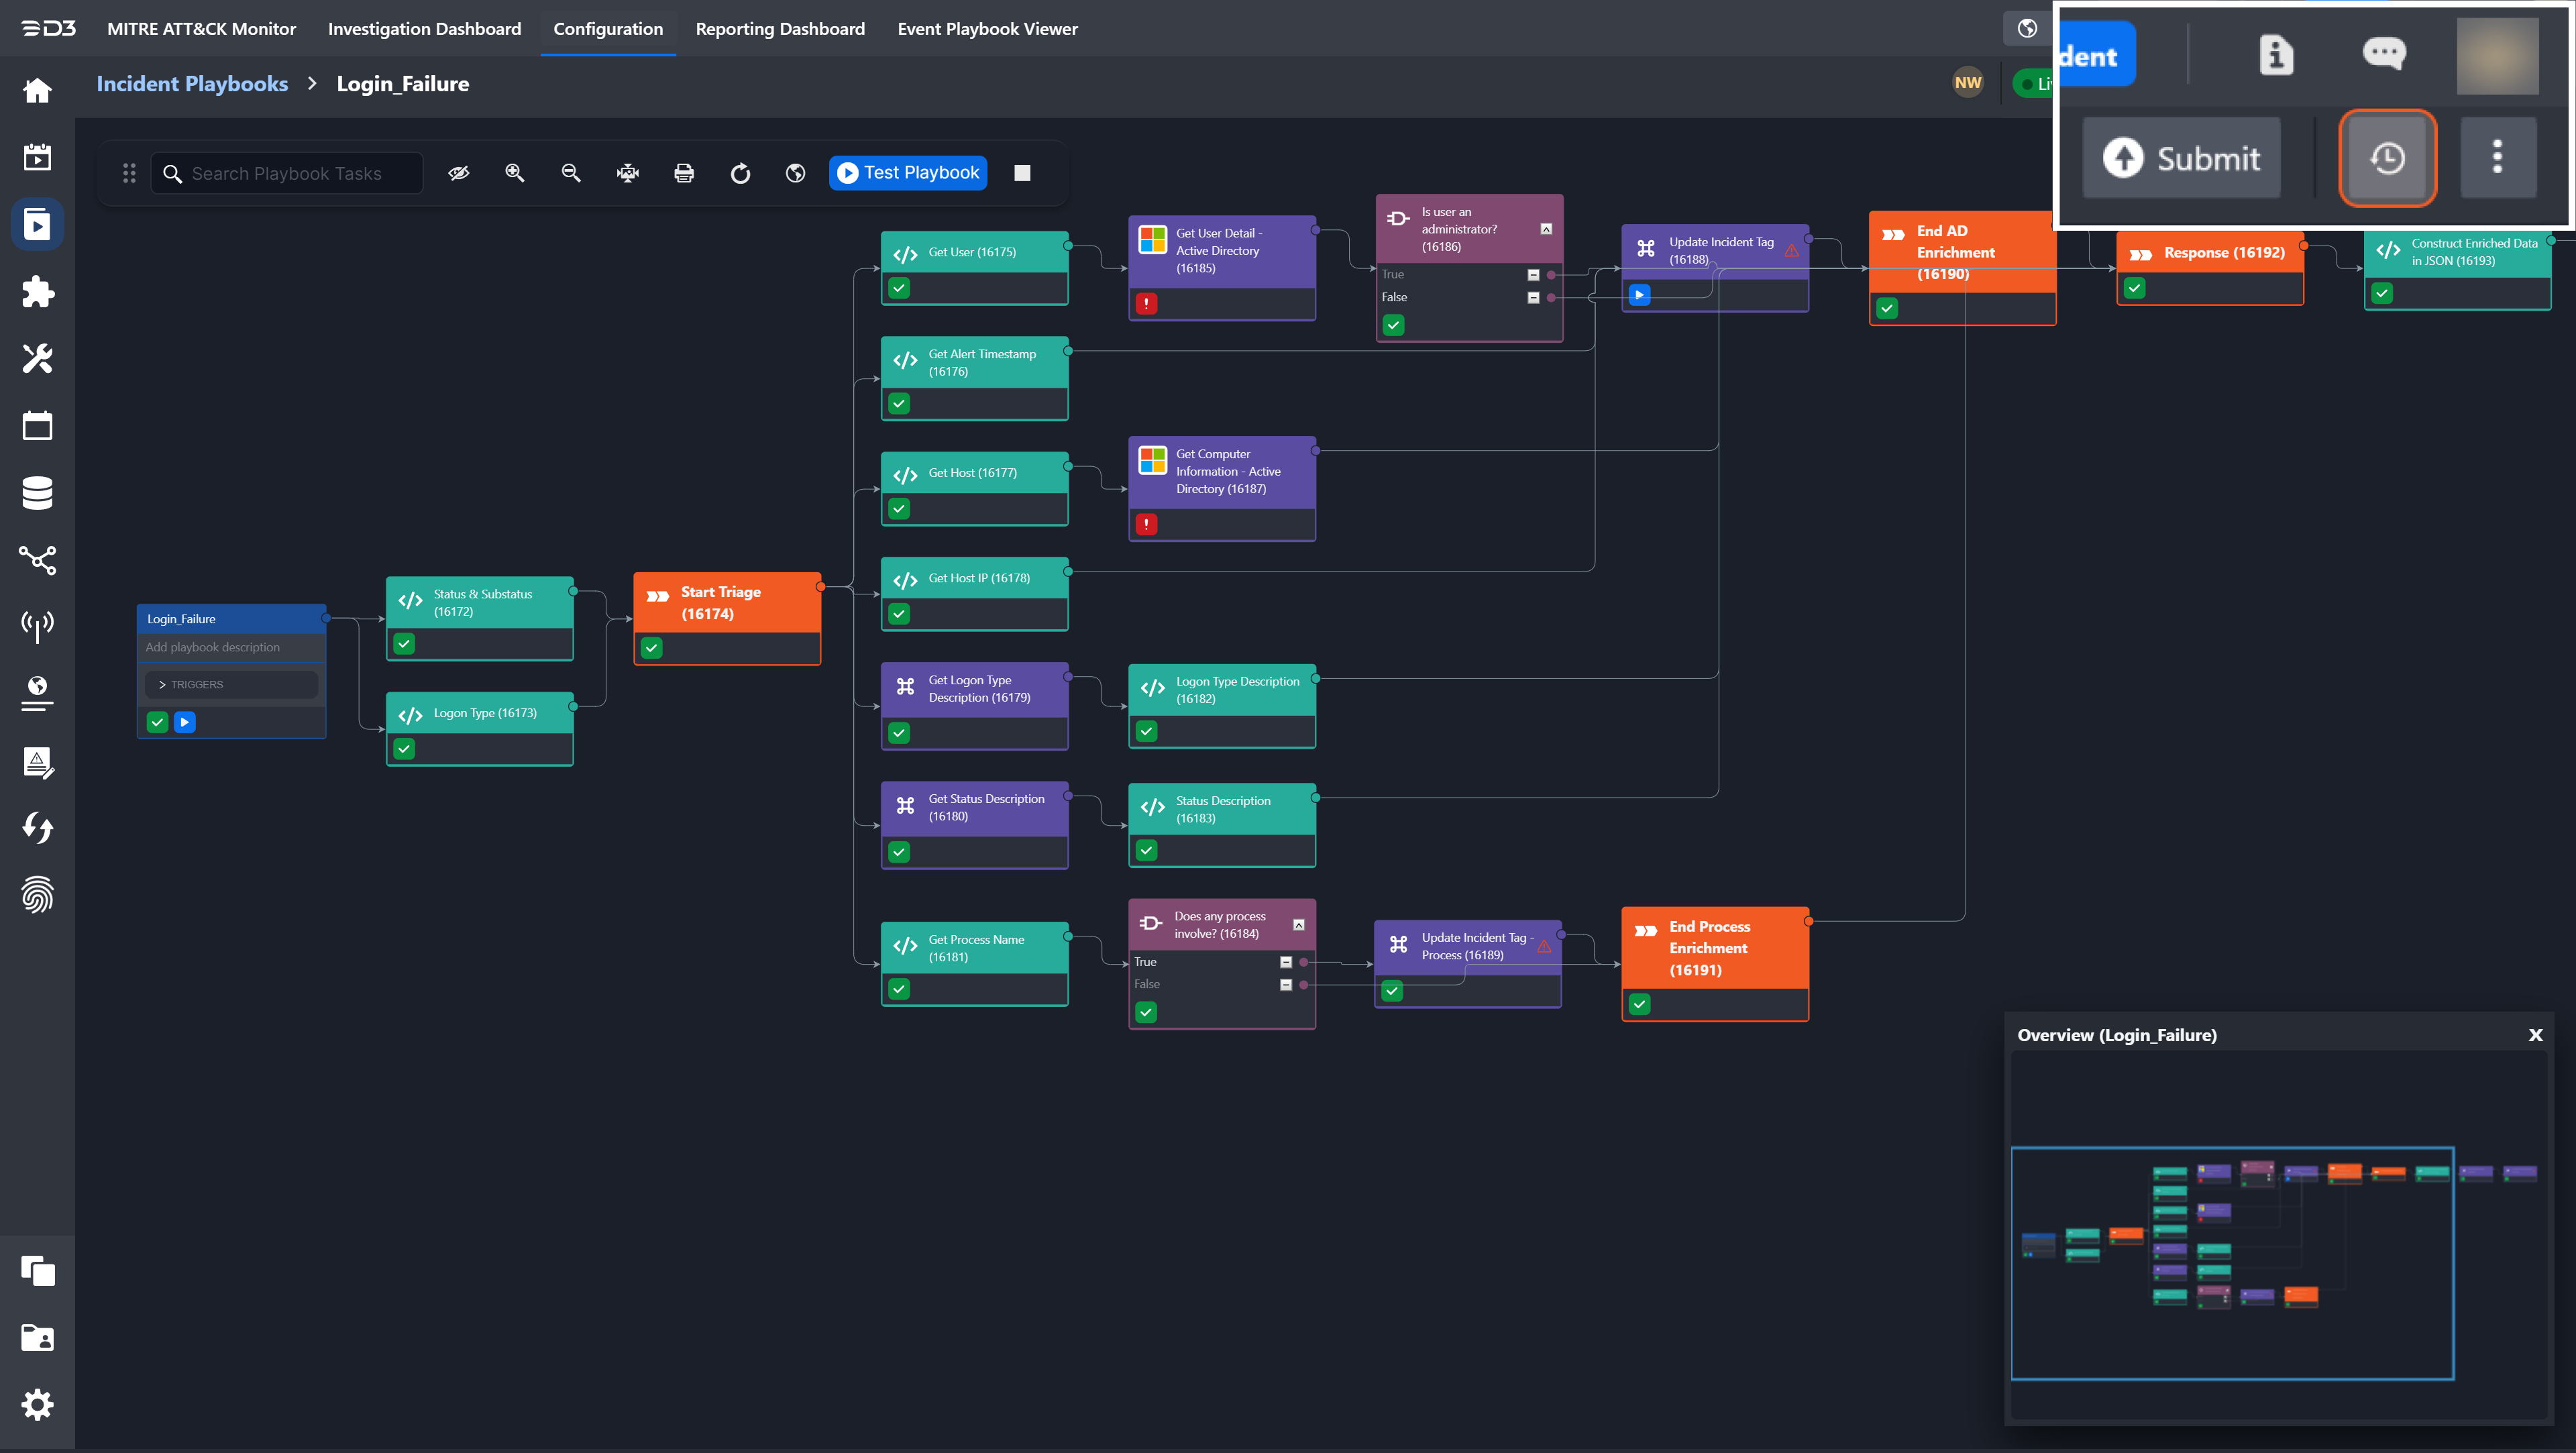
Task: Click the Search Playbook Tasks field
Action: (x=287, y=174)
